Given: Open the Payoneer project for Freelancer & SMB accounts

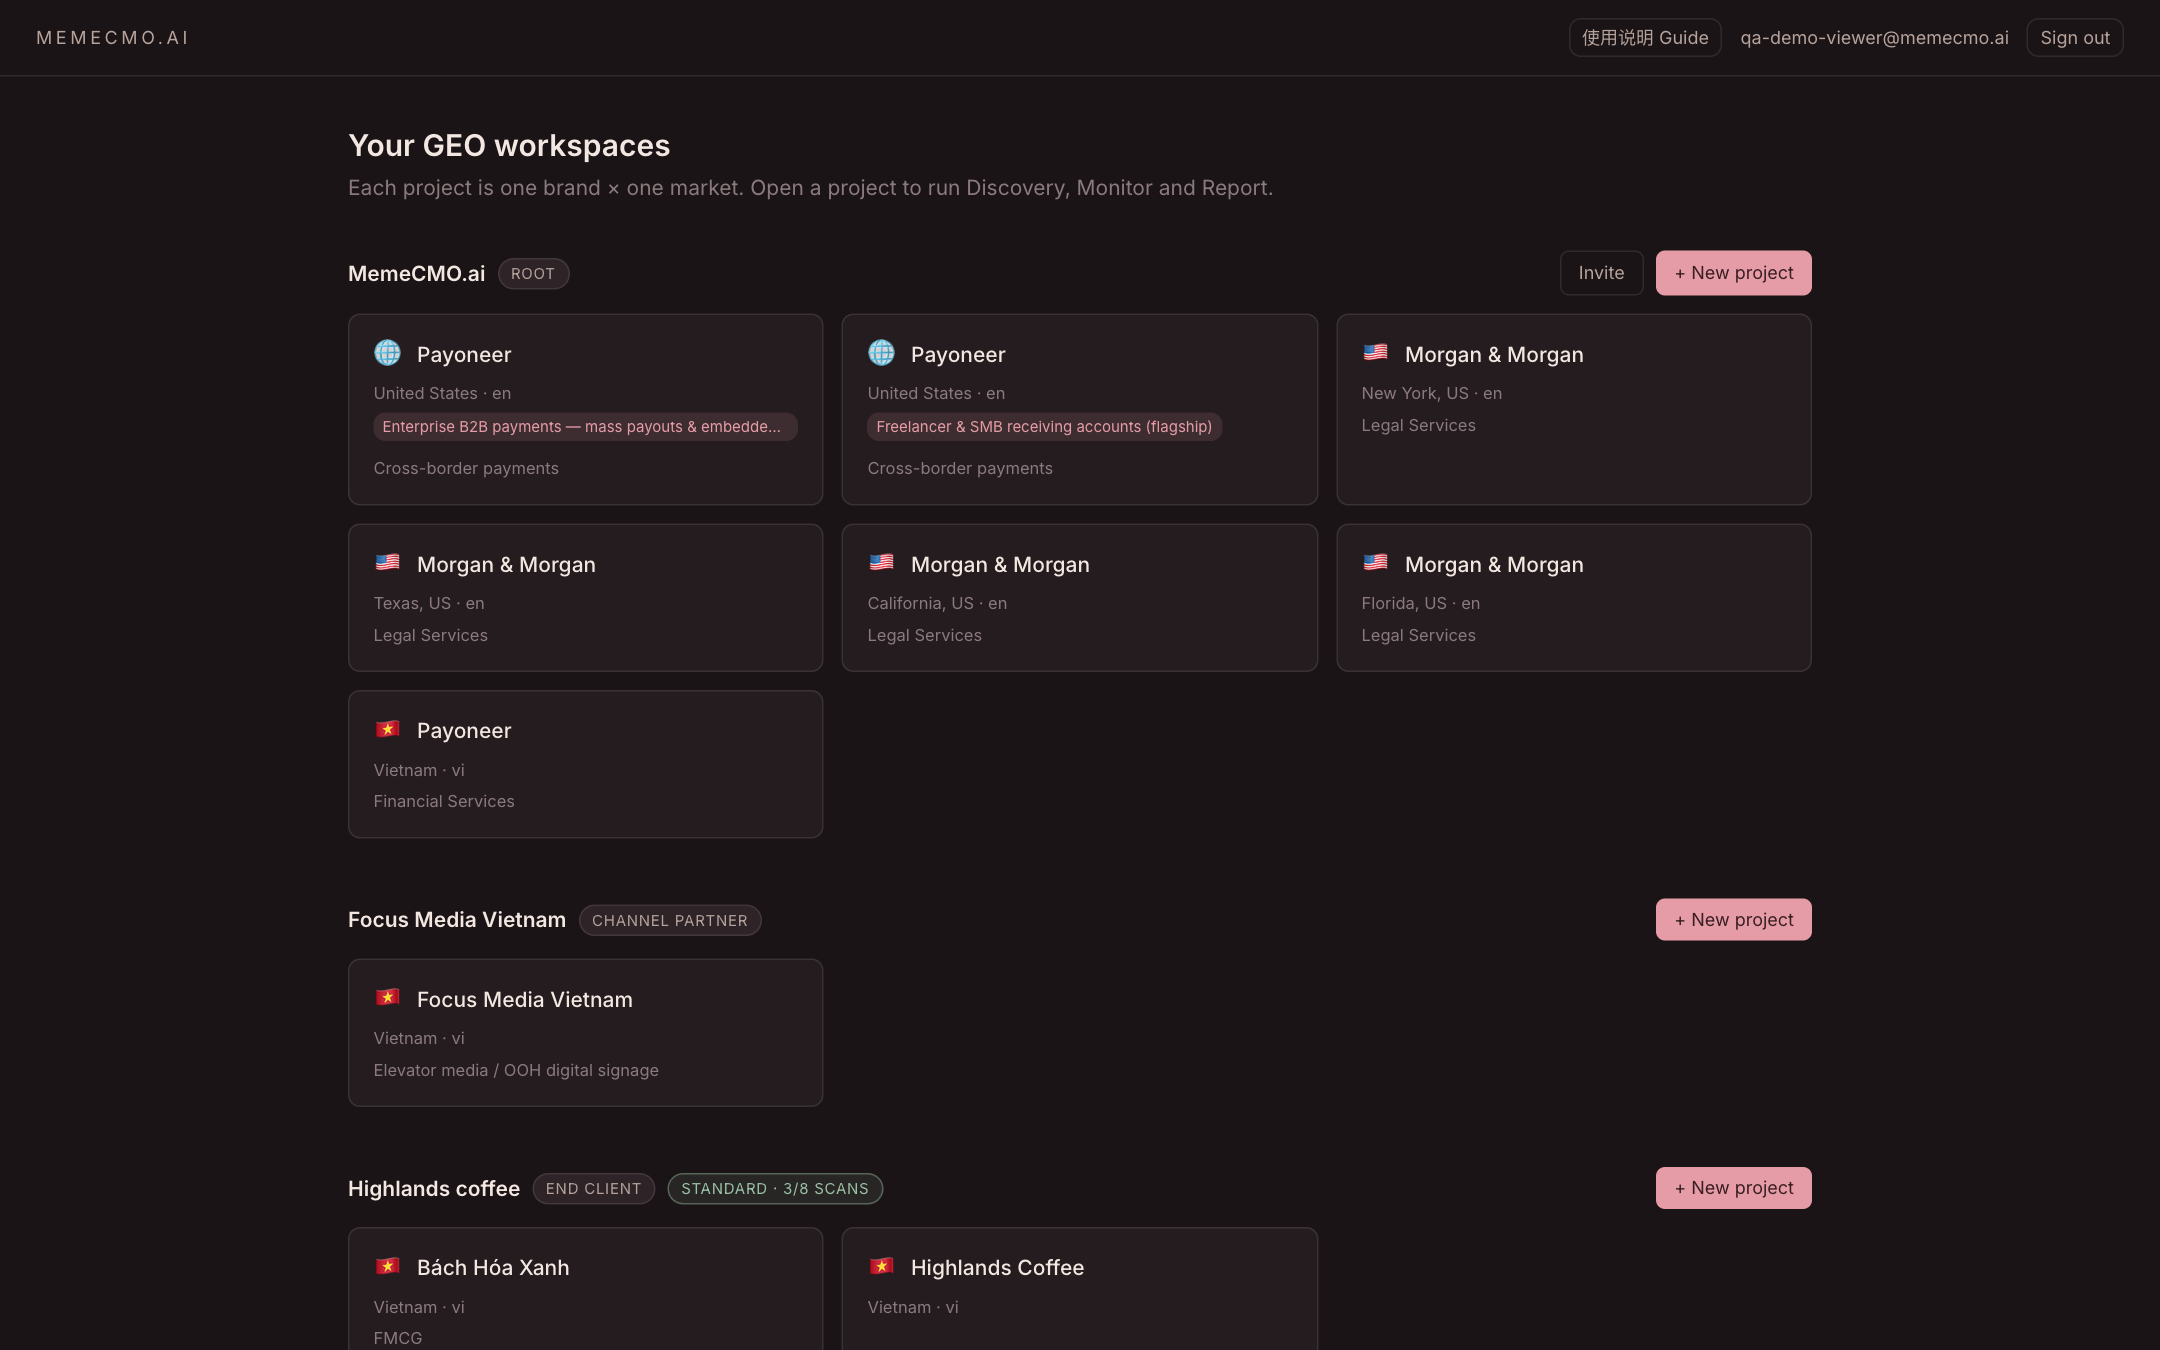Looking at the screenshot, I should (x=958, y=355).
